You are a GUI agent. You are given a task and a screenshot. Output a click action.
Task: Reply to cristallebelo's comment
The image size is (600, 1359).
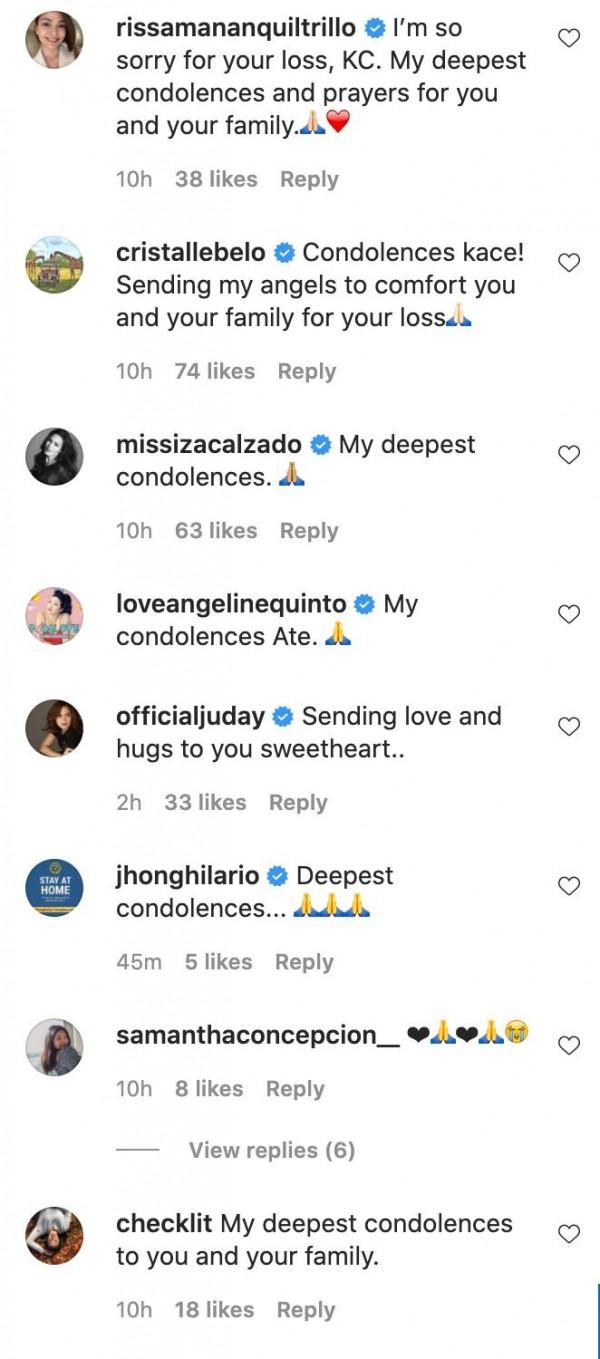(307, 371)
